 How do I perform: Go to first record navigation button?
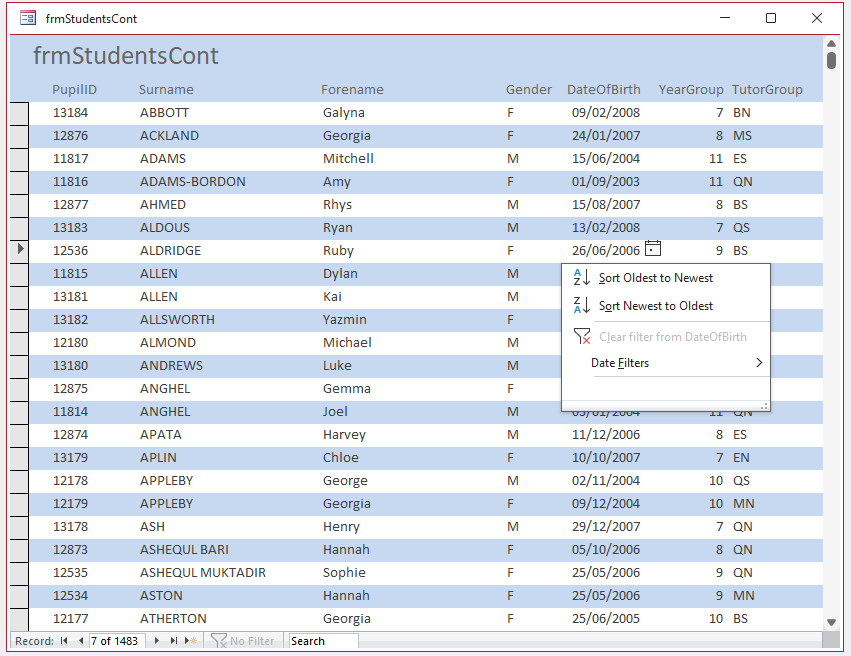[x=64, y=641]
